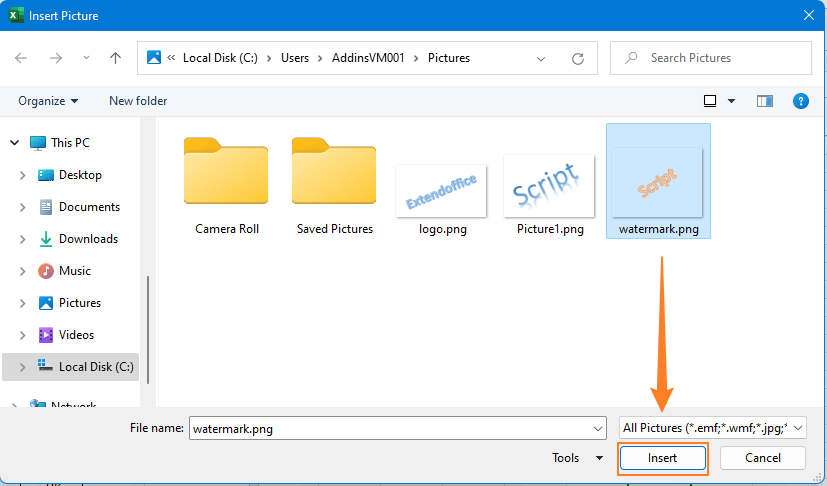Select the Saved Pictures folder icon
827x486 pixels.
coord(334,172)
